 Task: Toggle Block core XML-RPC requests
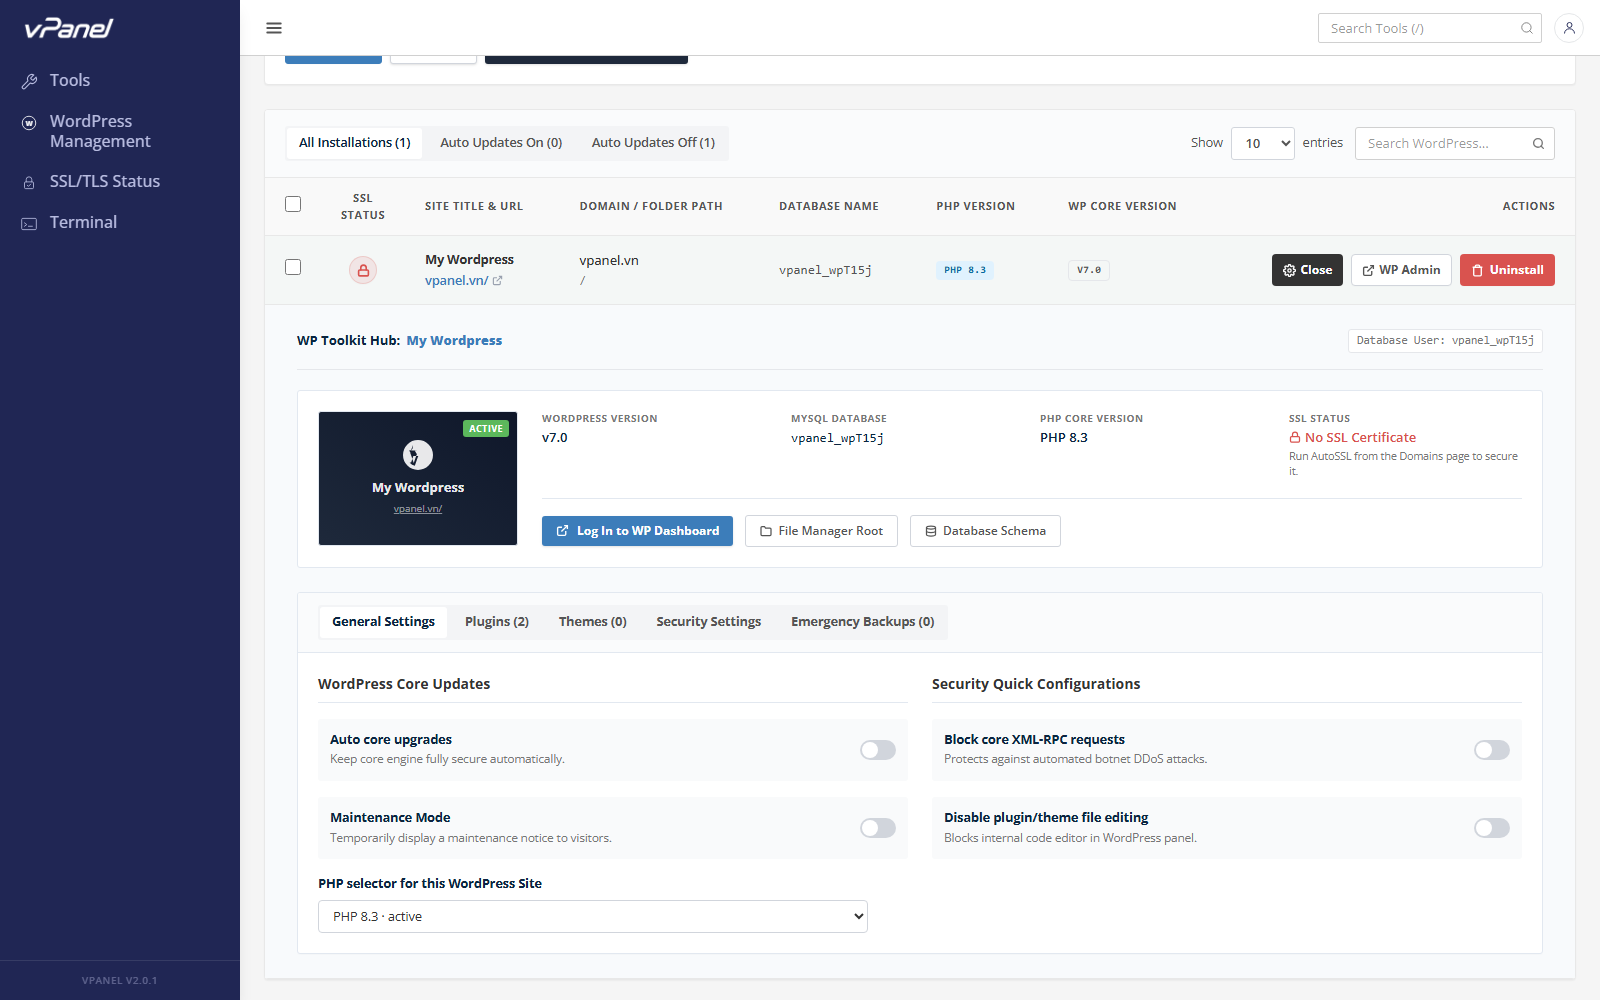click(x=1492, y=750)
